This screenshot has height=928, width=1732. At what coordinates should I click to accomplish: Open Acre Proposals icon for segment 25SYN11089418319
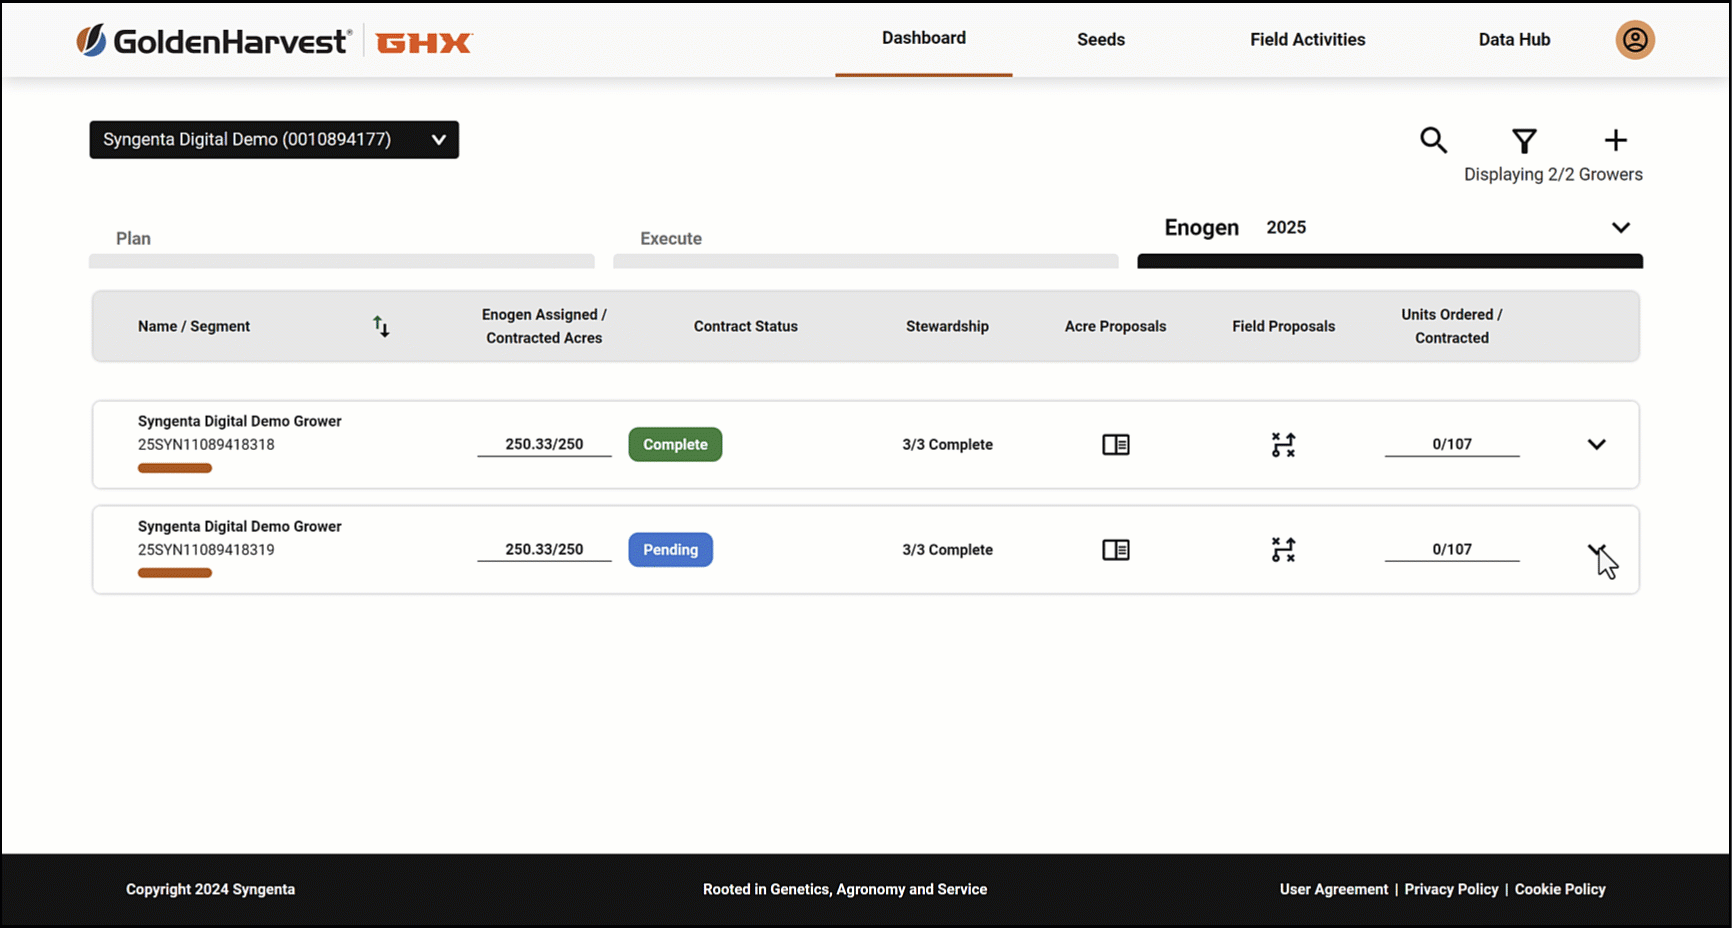(1116, 549)
